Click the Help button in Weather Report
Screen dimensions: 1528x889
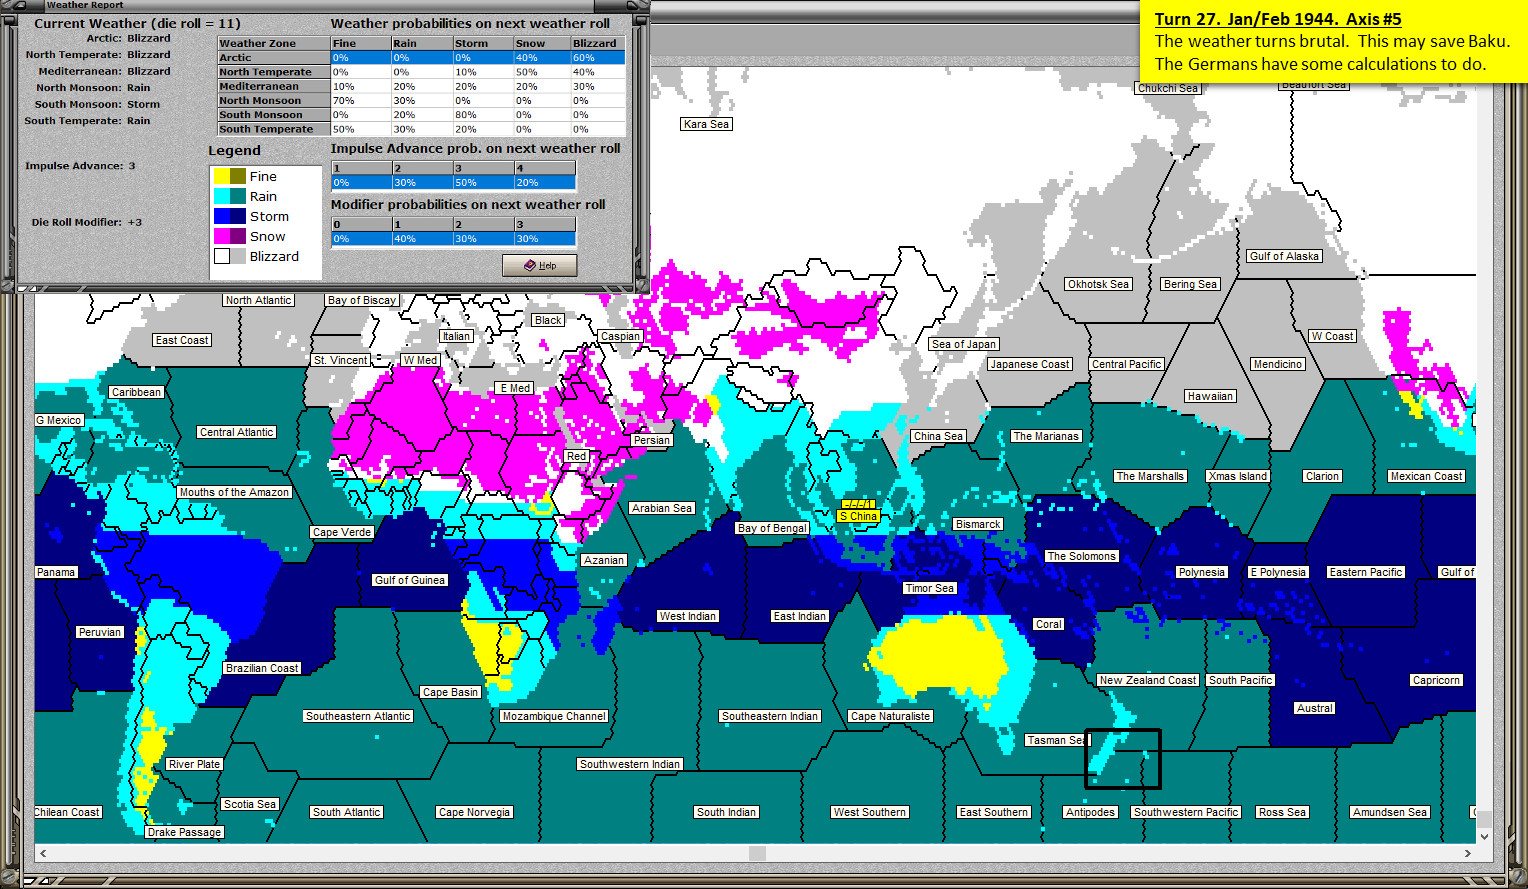540,265
